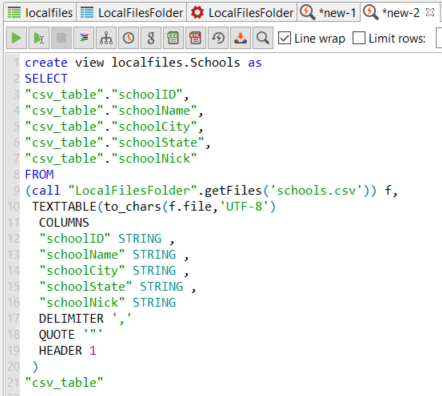Click "schoolNick" on line 7

click(154, 159)
